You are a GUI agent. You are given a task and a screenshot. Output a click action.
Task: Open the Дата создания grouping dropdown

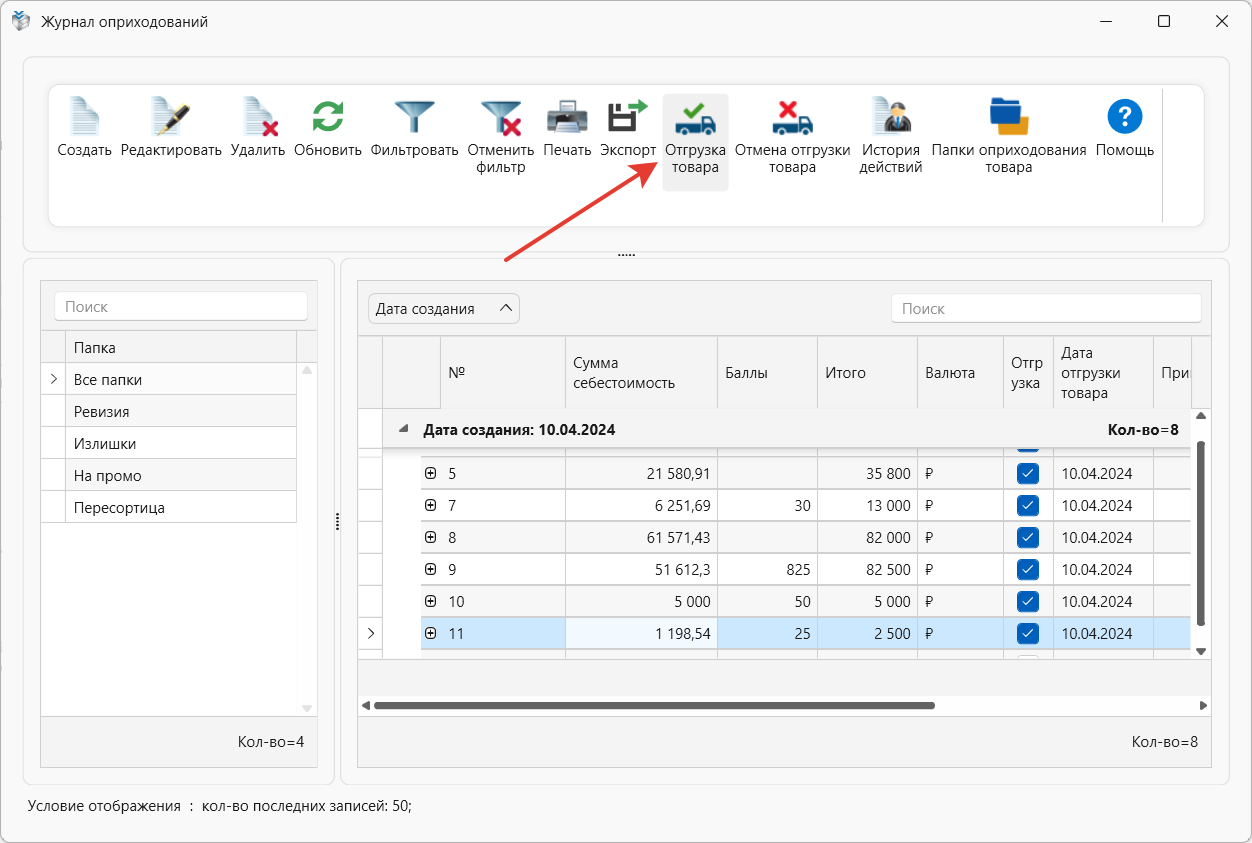[x=444, y=309]
